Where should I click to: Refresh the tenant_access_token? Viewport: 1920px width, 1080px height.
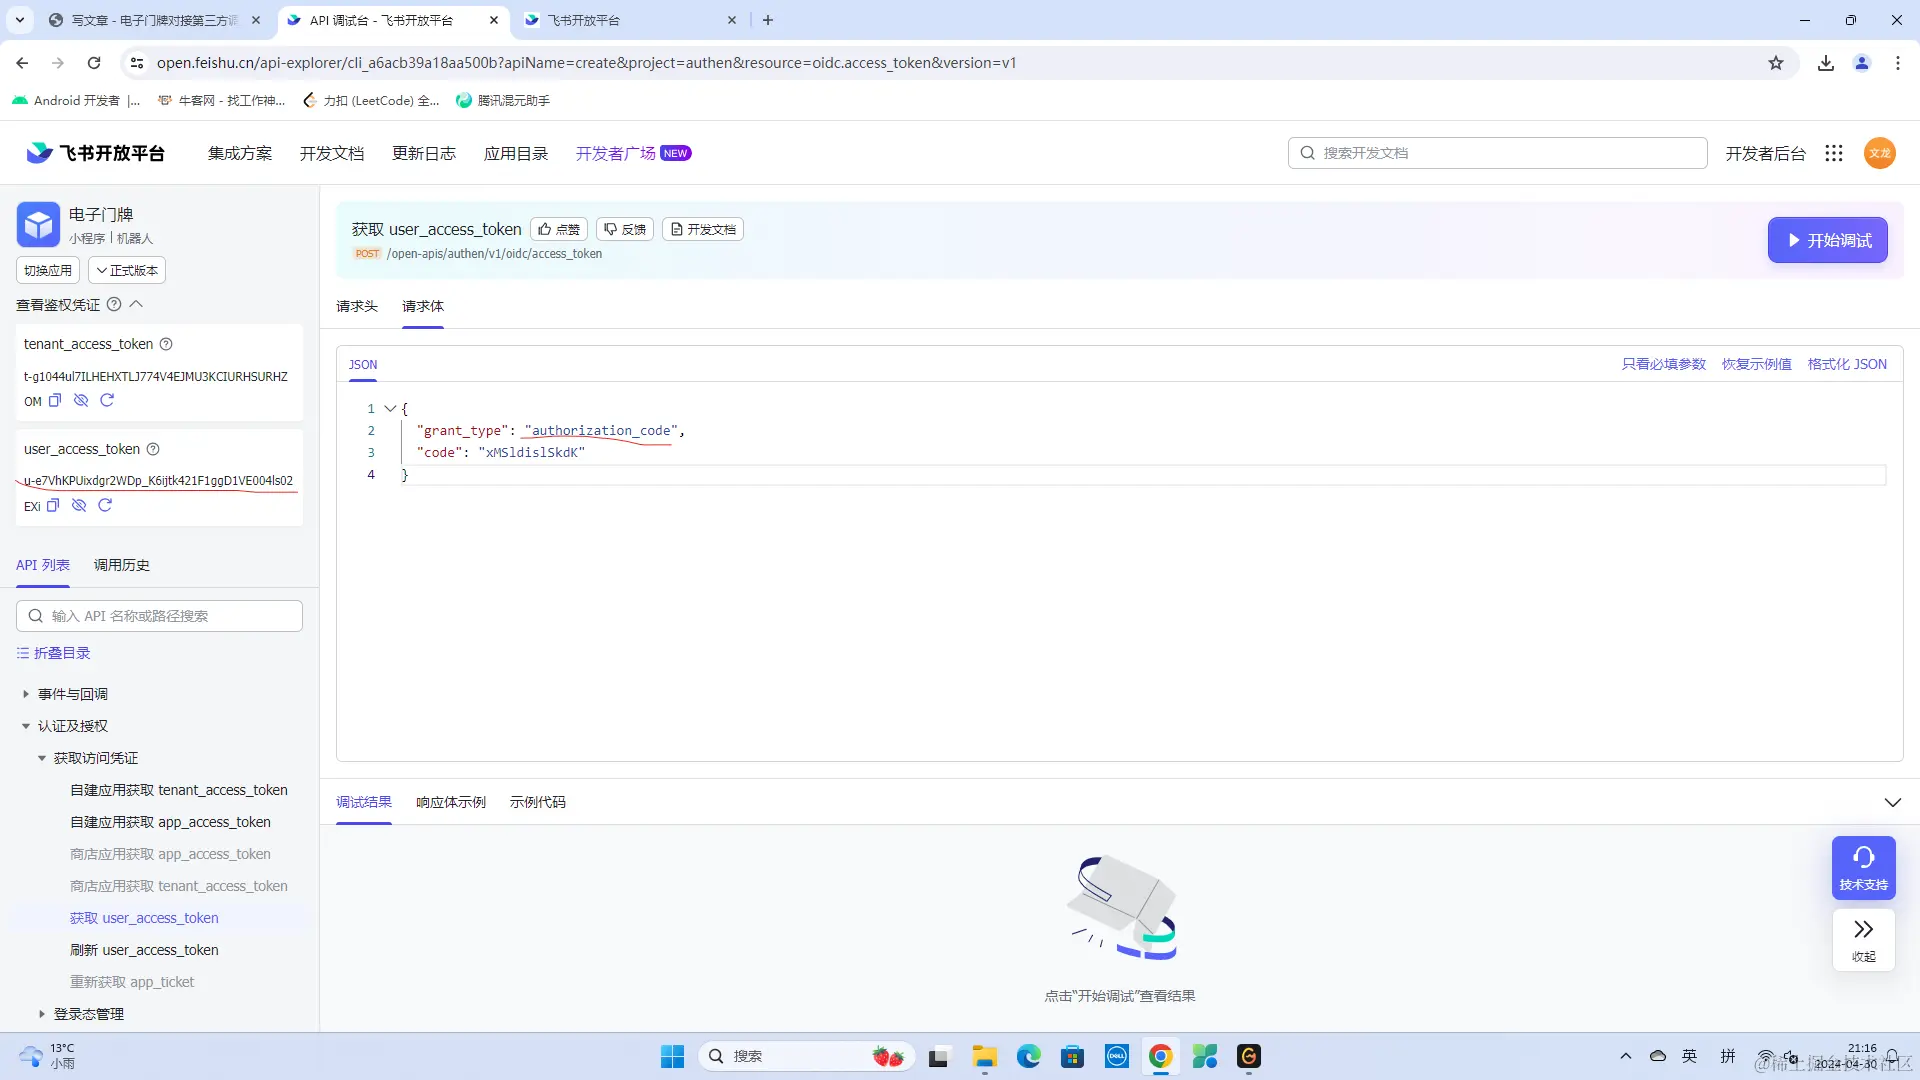point(107,400)
